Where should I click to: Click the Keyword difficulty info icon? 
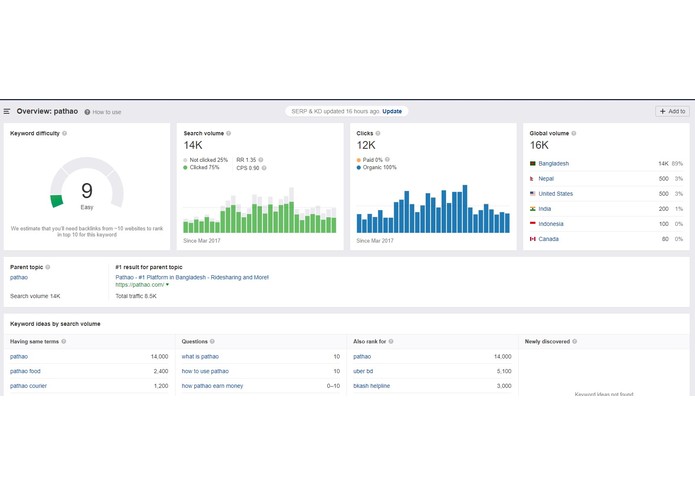tap(65, 133)
